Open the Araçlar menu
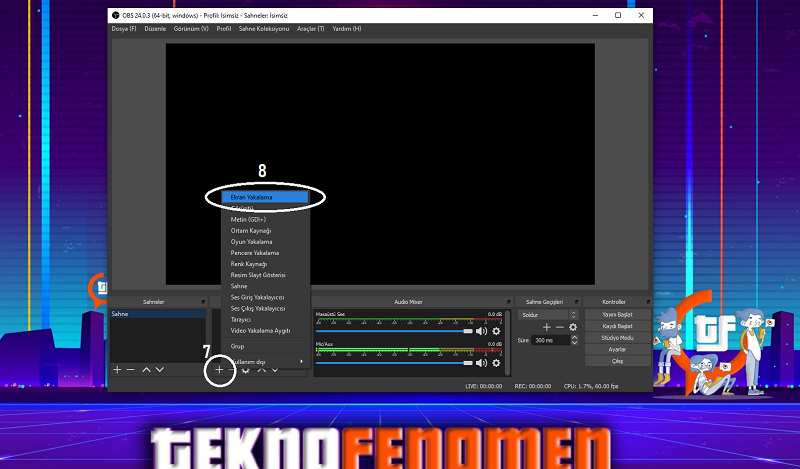The width and height of the screenshot is (800, 469). point(311,29)
